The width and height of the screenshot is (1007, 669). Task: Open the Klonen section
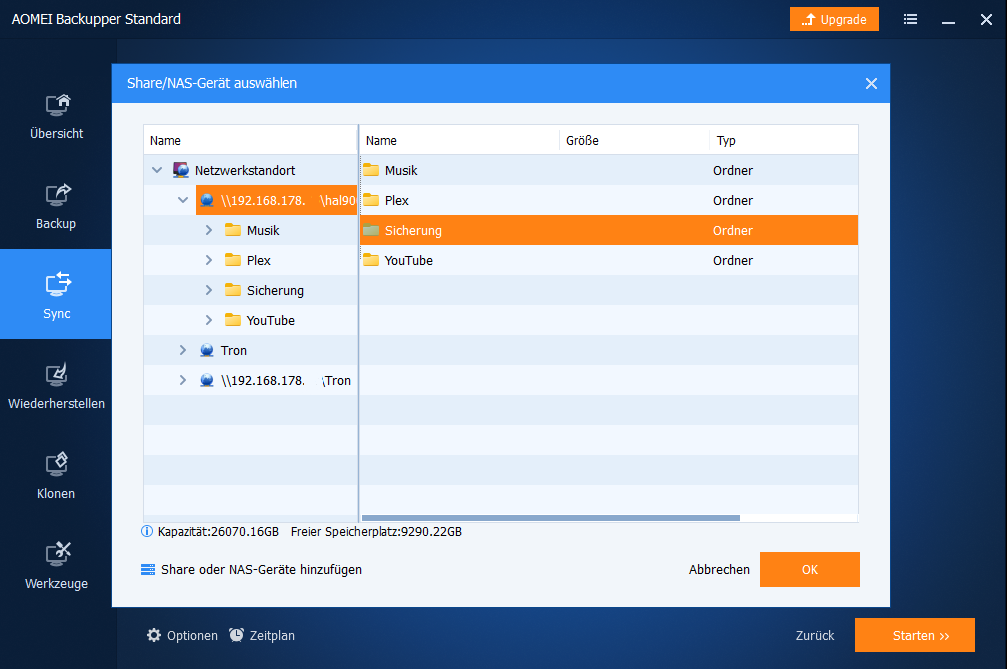[56, 476]
